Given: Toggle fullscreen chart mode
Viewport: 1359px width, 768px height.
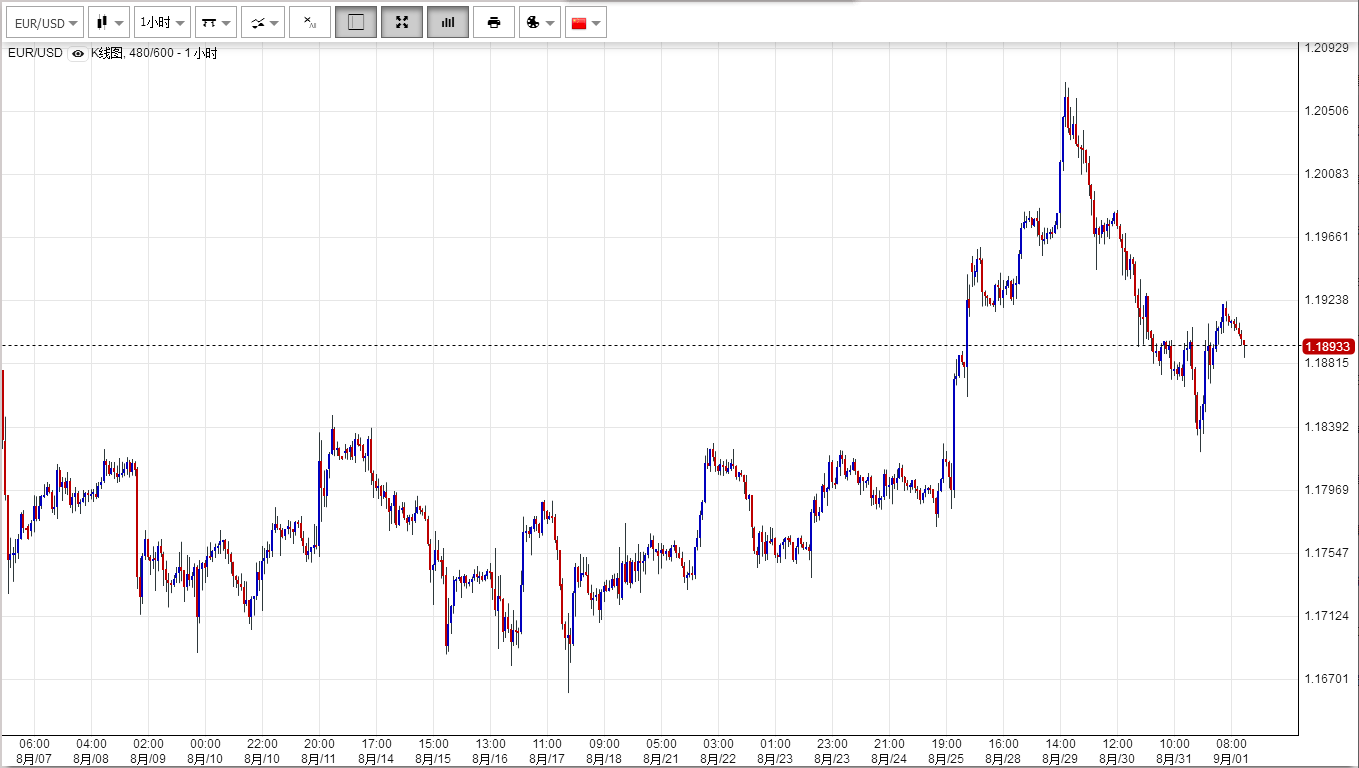Looking at the screenshot, I should 402,22.
